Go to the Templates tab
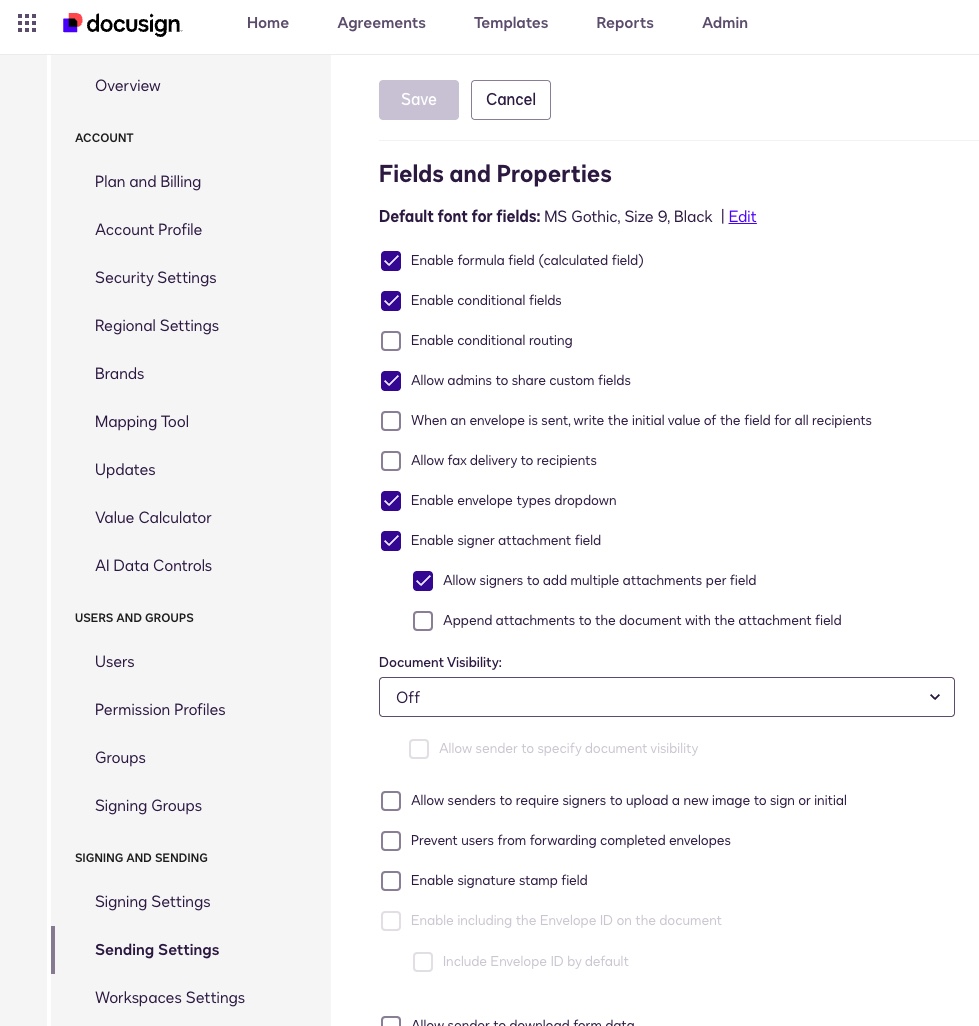Screen dimensions: 979x1026 [511, 23]
